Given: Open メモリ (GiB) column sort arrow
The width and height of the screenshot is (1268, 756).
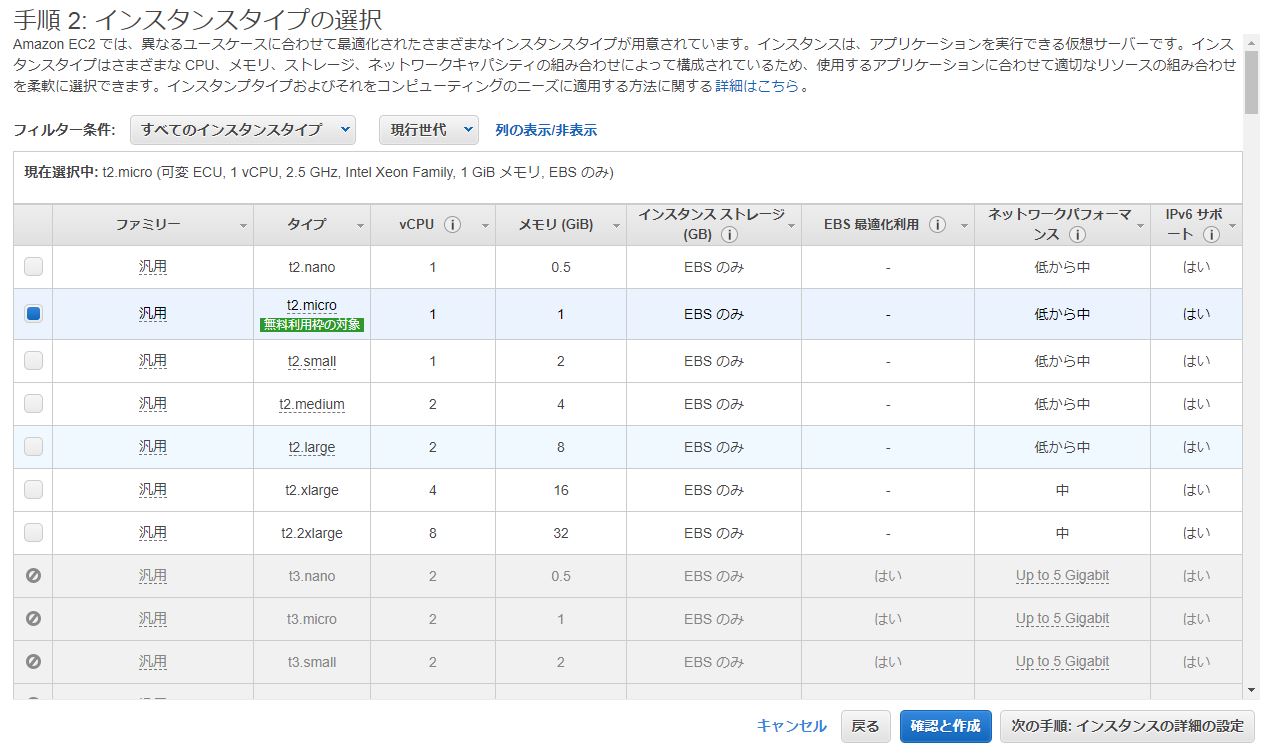Looking at the screenshot, I should click(x=617, y=227).
